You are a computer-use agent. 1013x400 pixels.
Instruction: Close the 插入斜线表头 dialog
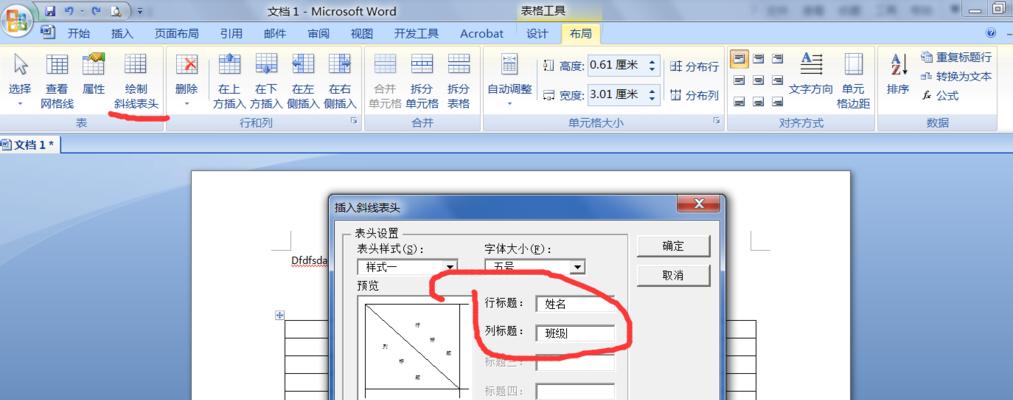point(698,204)
